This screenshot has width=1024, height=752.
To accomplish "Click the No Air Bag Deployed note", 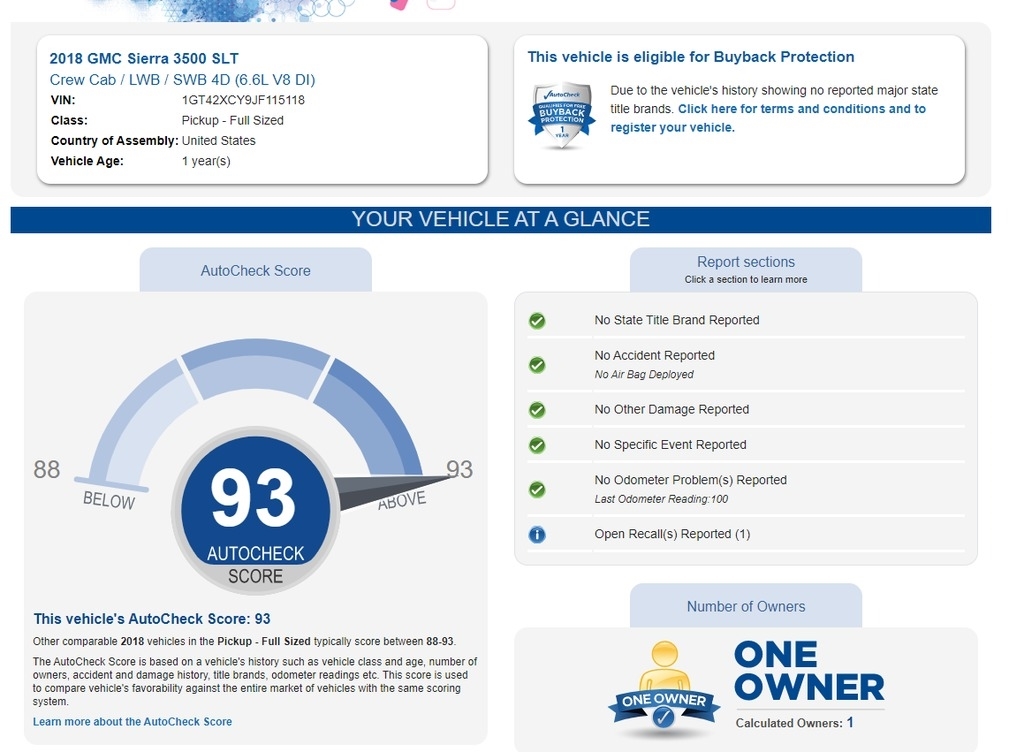I will [644, 374].
